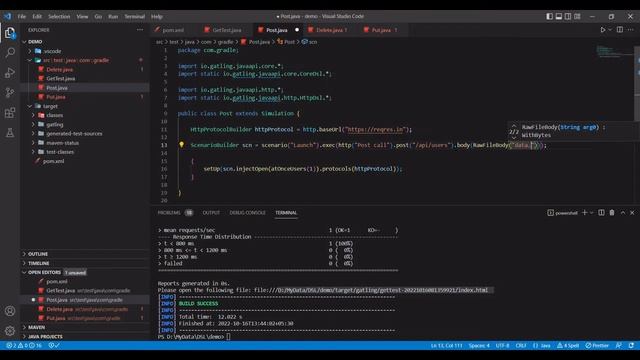Kill terminal with trash icon
Image resolution: width=640 pixels, height=360 pixels.
pyautogui.click(x=612, y=213)
